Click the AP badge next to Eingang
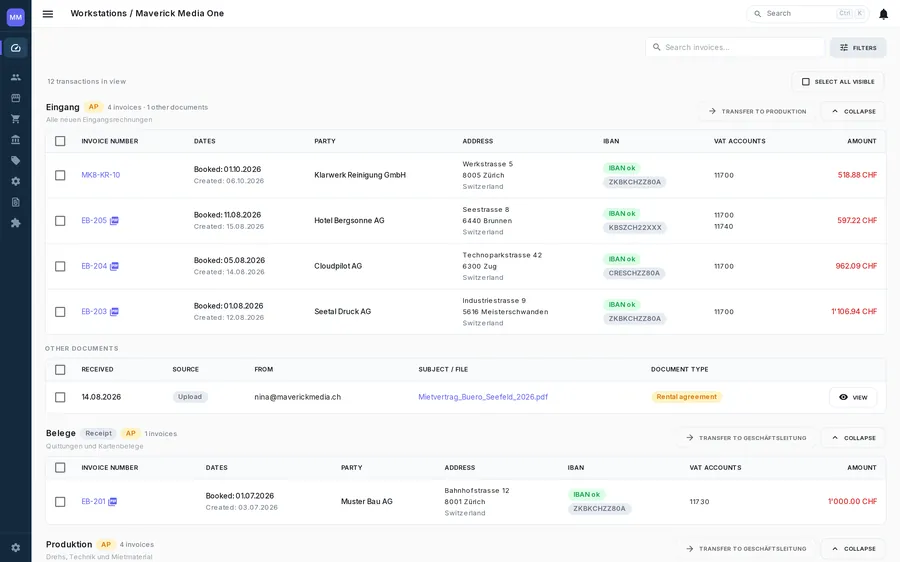This screenshot has width=900, height=562. click(x=94, y=107)
